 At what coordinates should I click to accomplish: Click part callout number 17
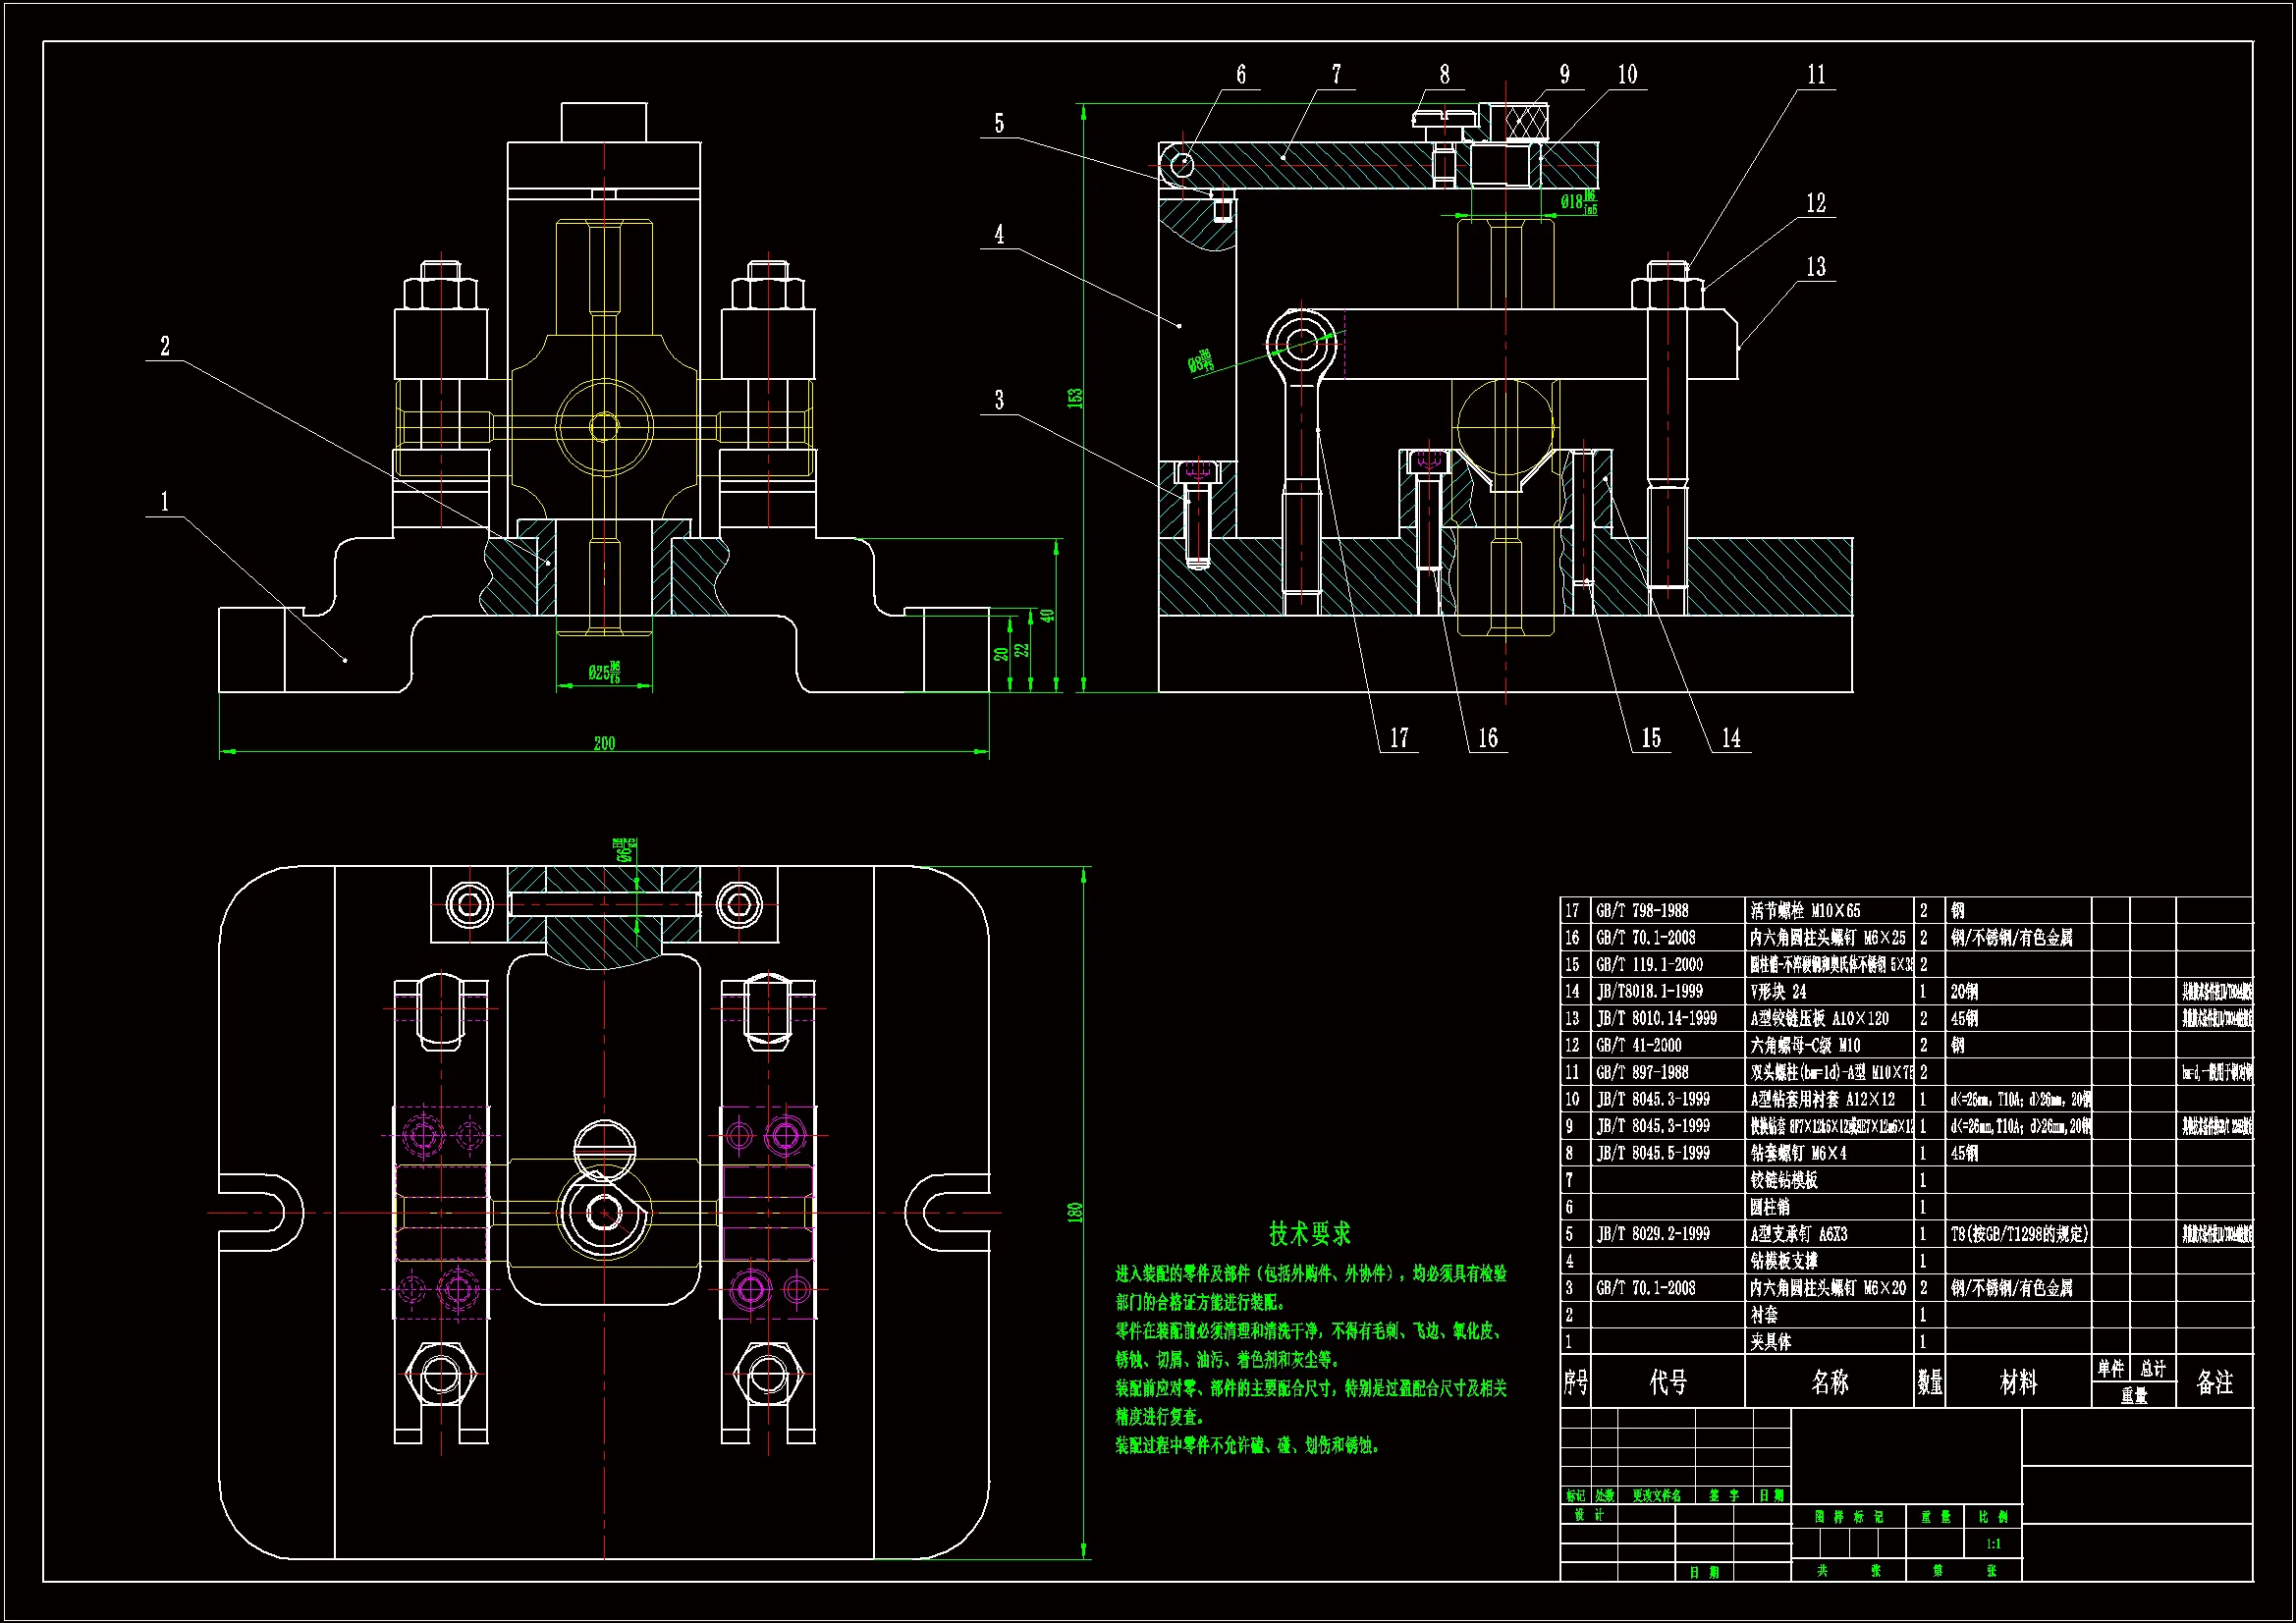(1398, 738)
